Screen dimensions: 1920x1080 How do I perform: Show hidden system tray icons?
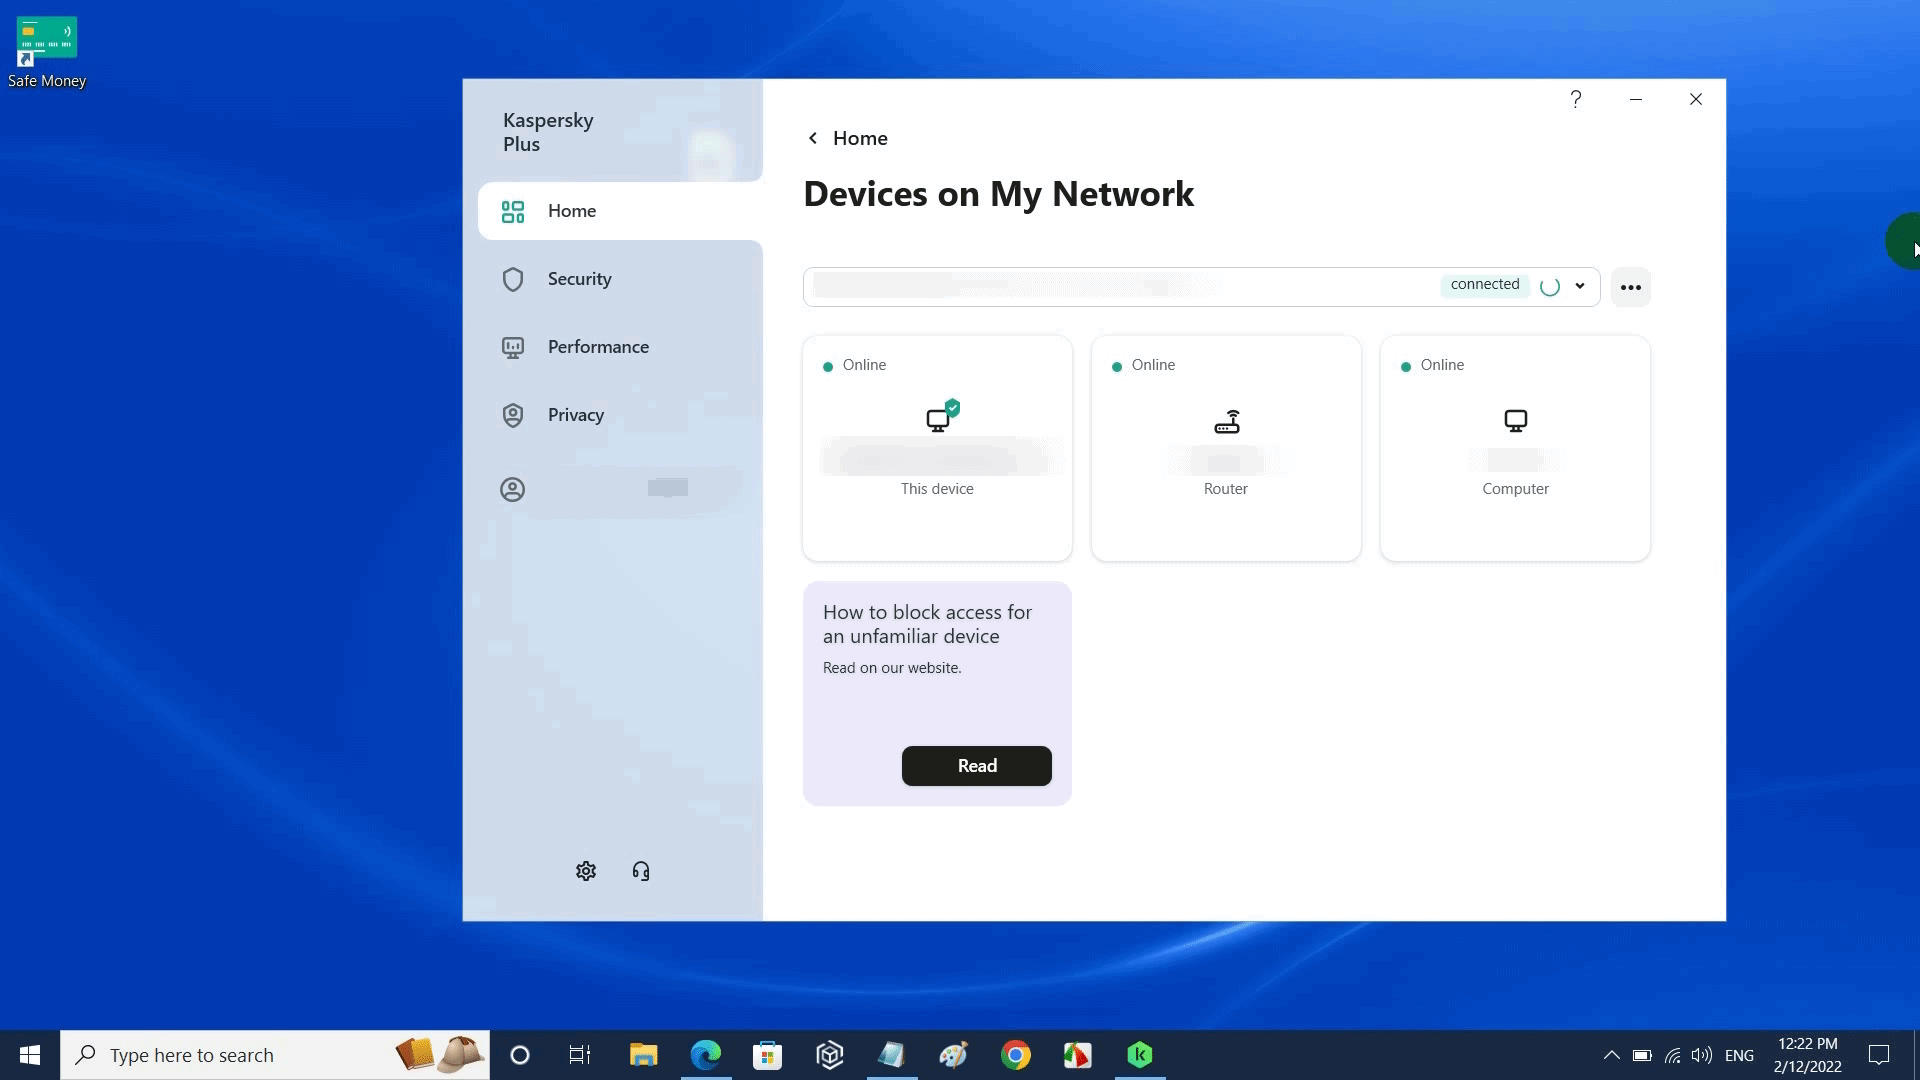1611,1055
